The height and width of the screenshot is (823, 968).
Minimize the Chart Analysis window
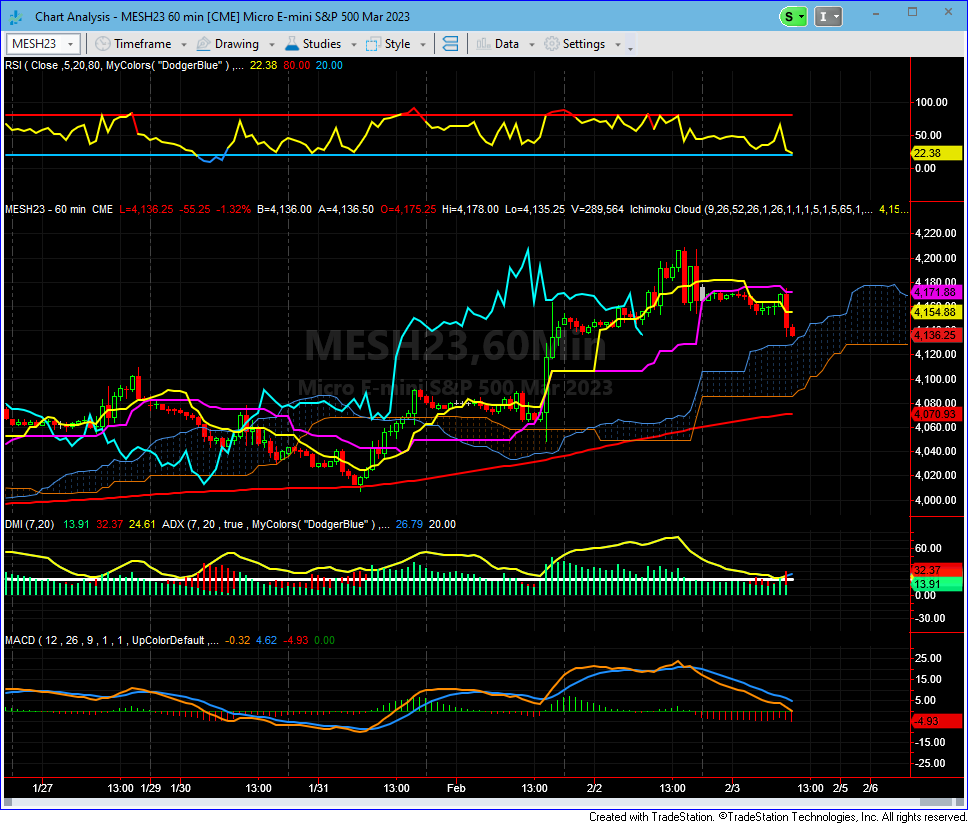pyautogui.click(x=876, y=13)
